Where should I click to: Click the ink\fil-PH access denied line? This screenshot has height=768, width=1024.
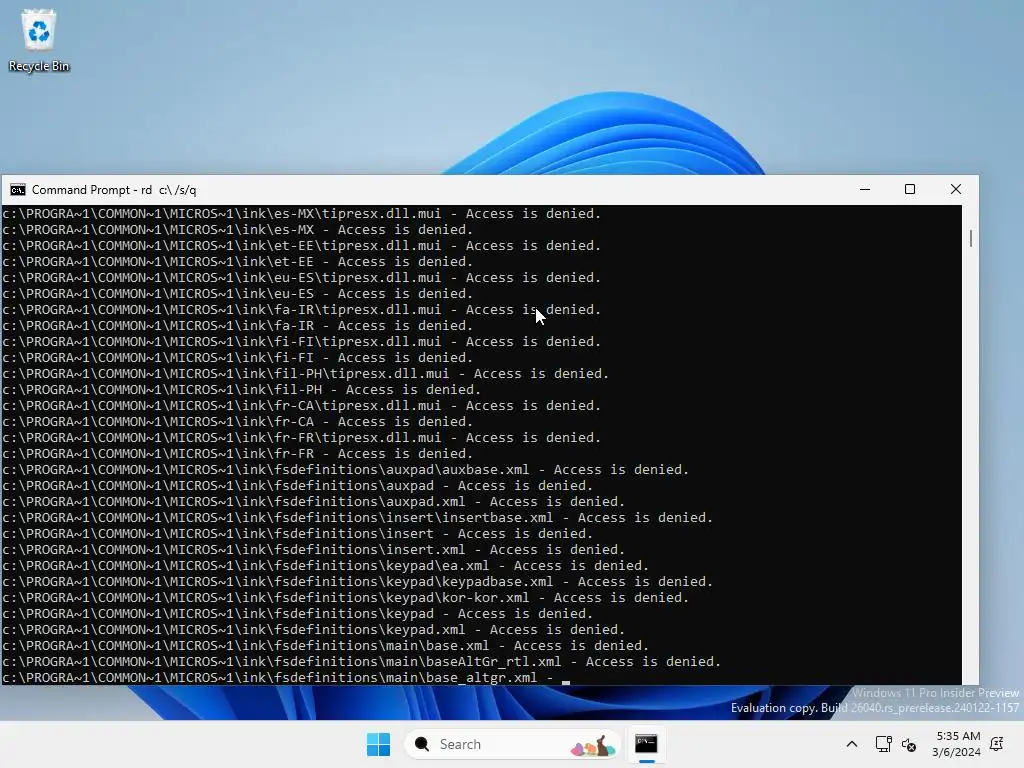[x=241, y=390]
